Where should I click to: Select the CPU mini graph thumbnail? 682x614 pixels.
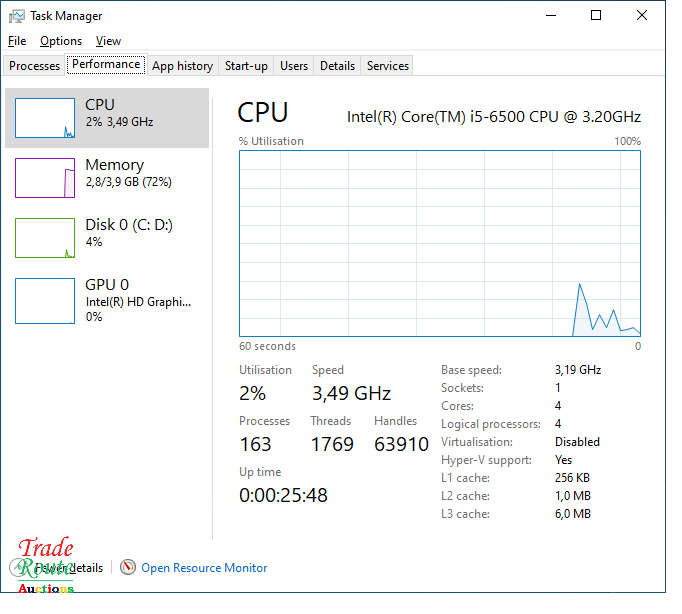click(x=45, y=118)
